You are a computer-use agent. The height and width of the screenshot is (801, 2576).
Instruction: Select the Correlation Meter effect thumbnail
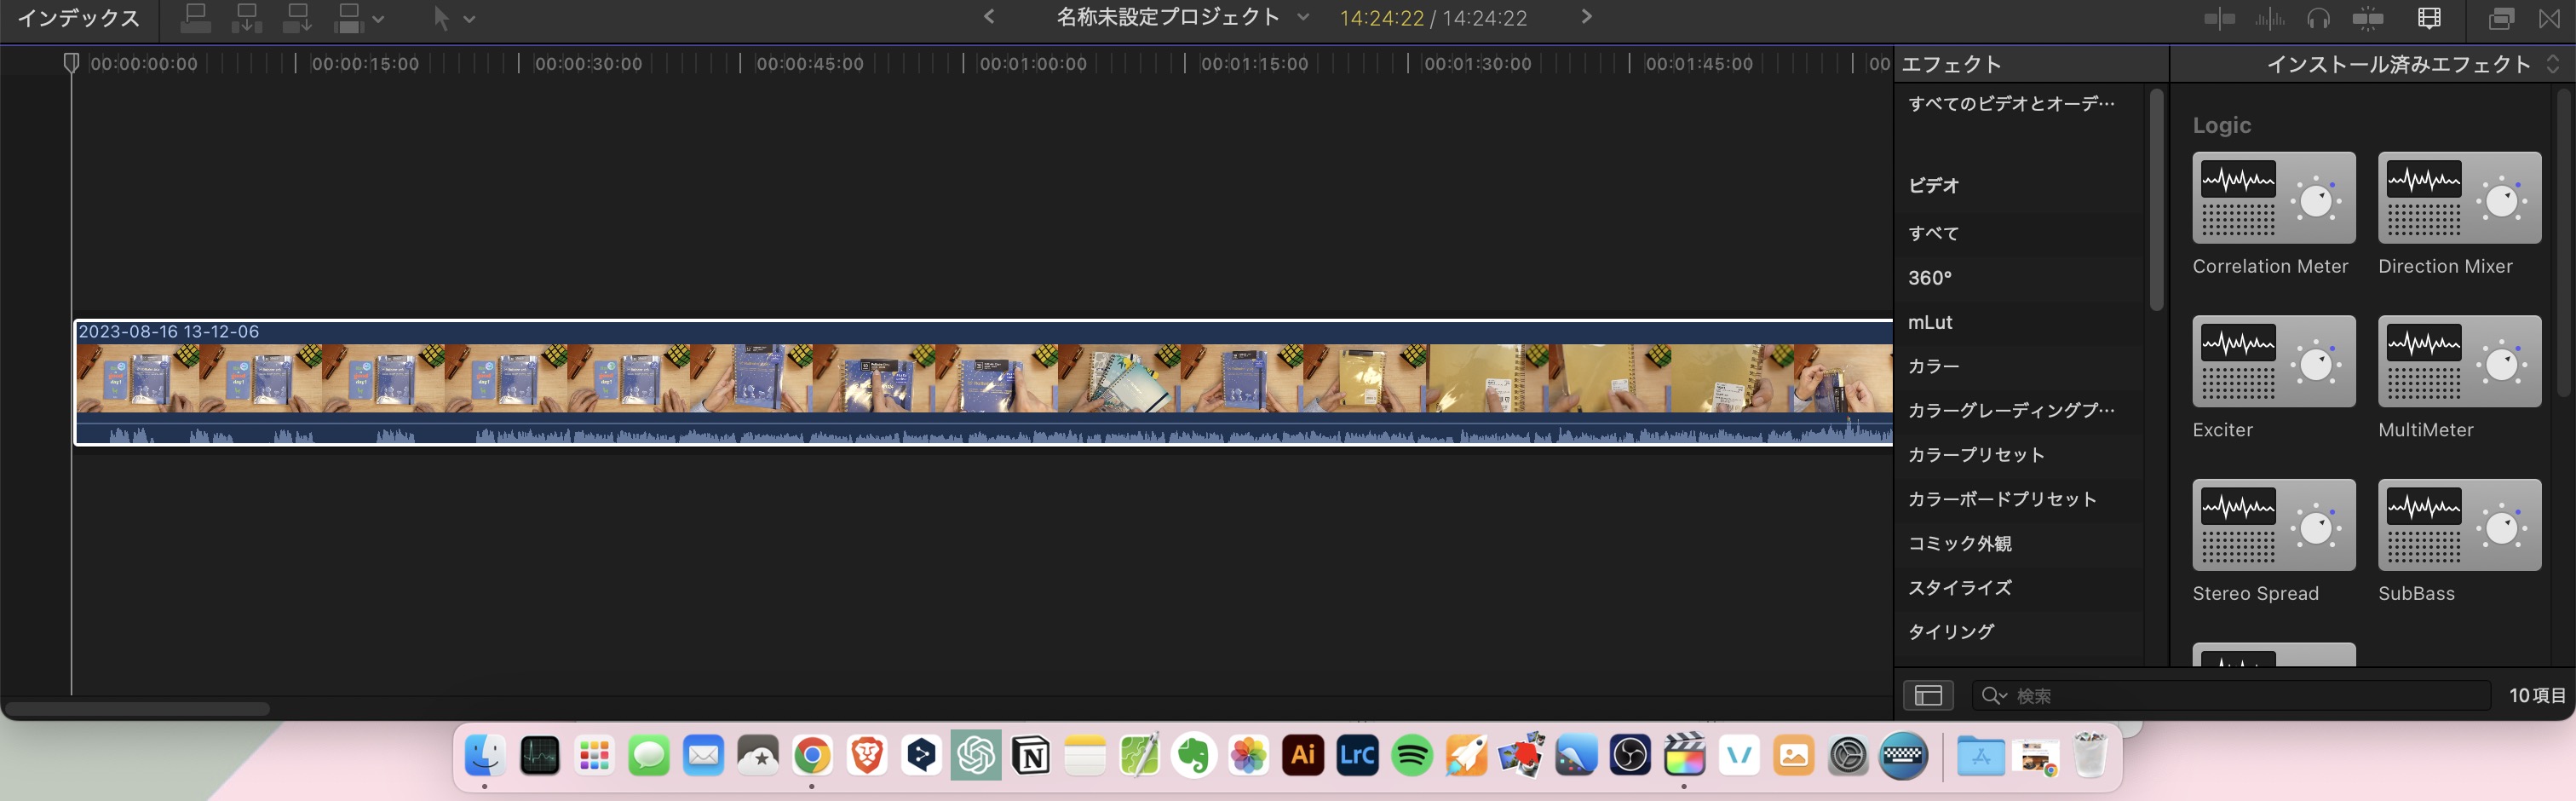tap(2273, 198)
